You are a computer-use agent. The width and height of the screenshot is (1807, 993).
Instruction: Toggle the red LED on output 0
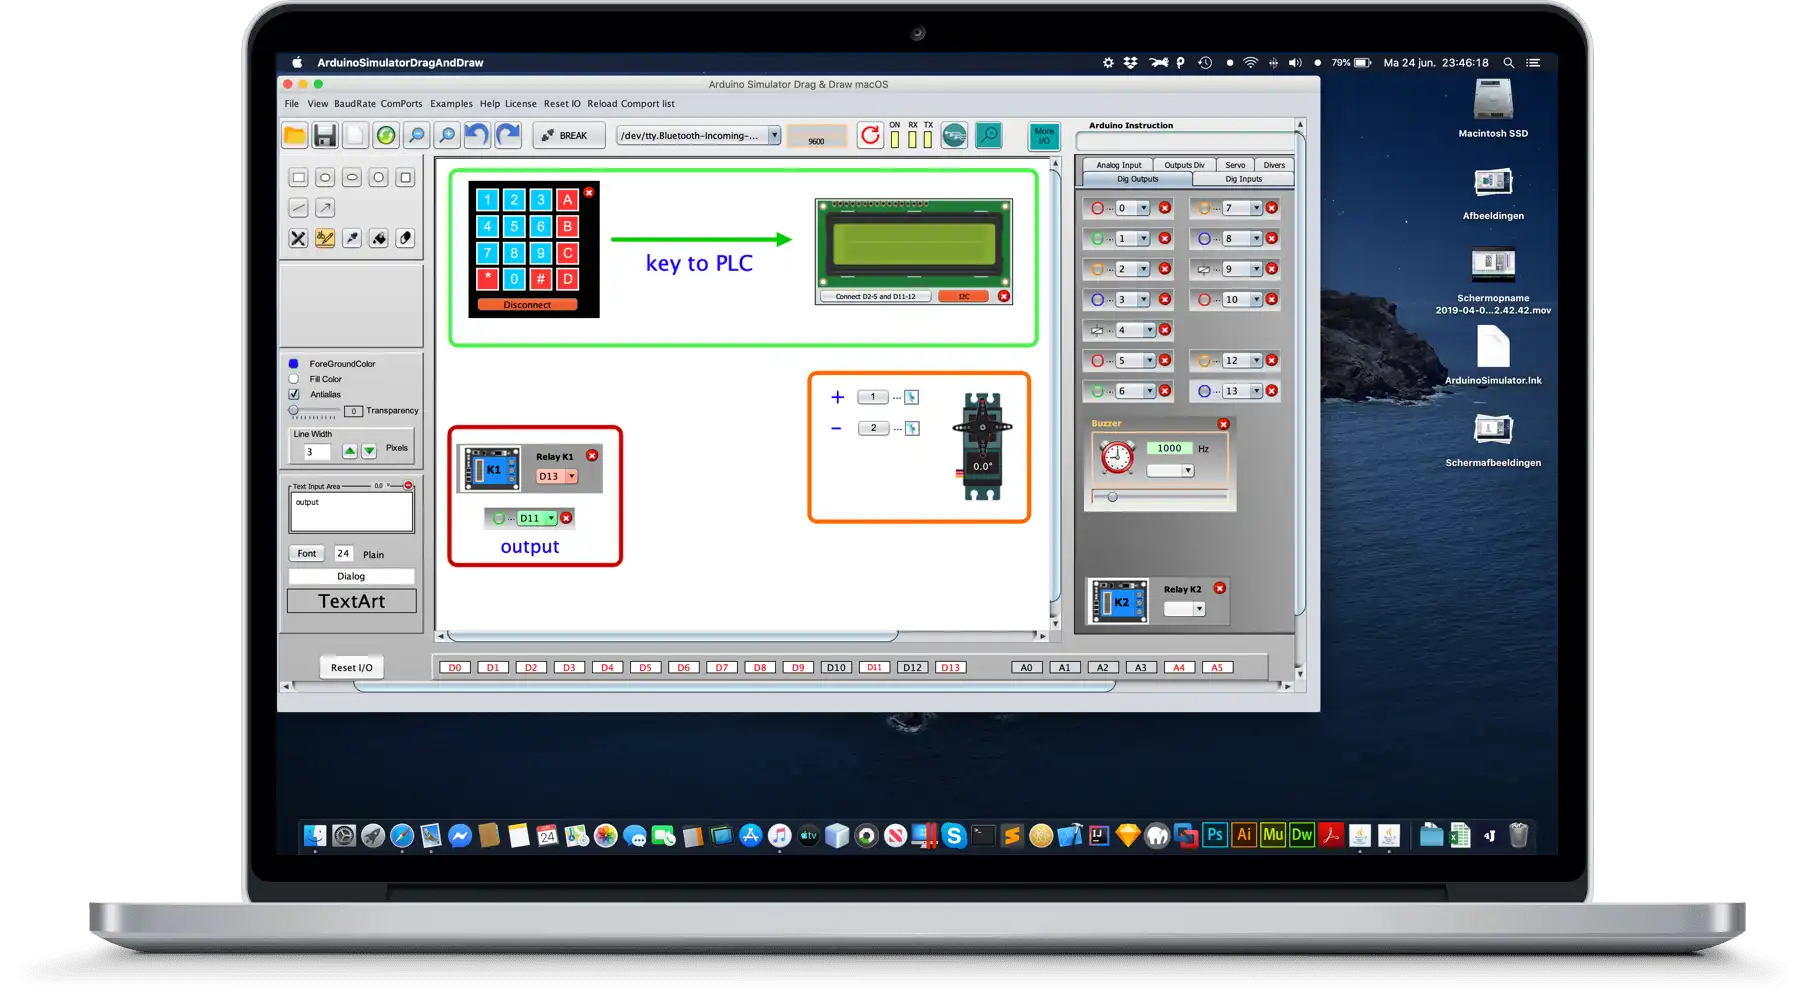(x=1097, y=208)
